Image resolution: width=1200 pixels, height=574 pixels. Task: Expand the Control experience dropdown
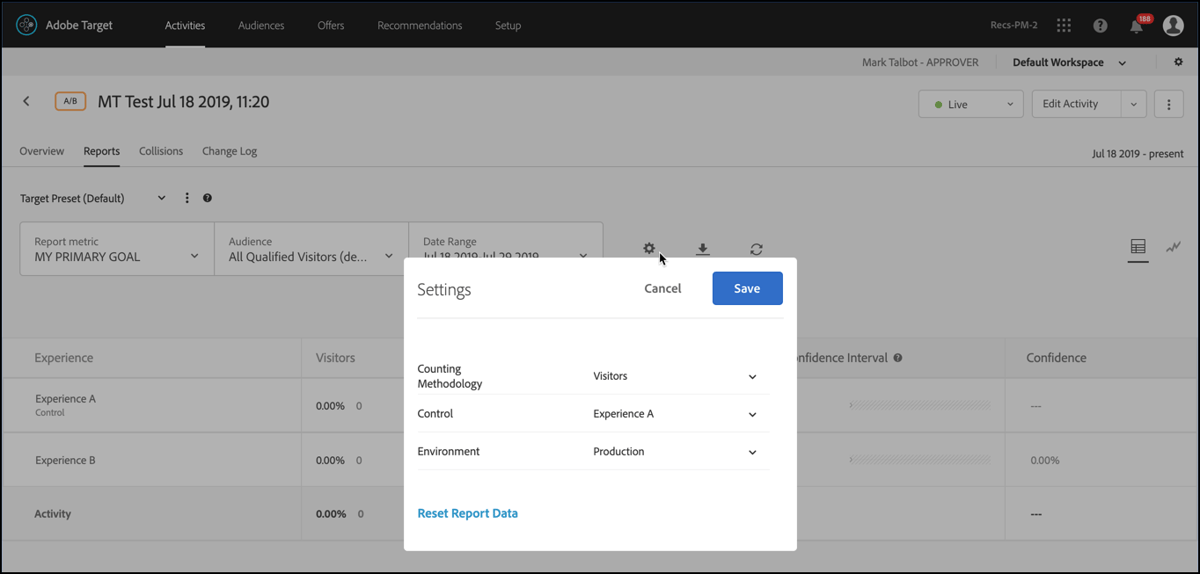(x=675, y=414)
